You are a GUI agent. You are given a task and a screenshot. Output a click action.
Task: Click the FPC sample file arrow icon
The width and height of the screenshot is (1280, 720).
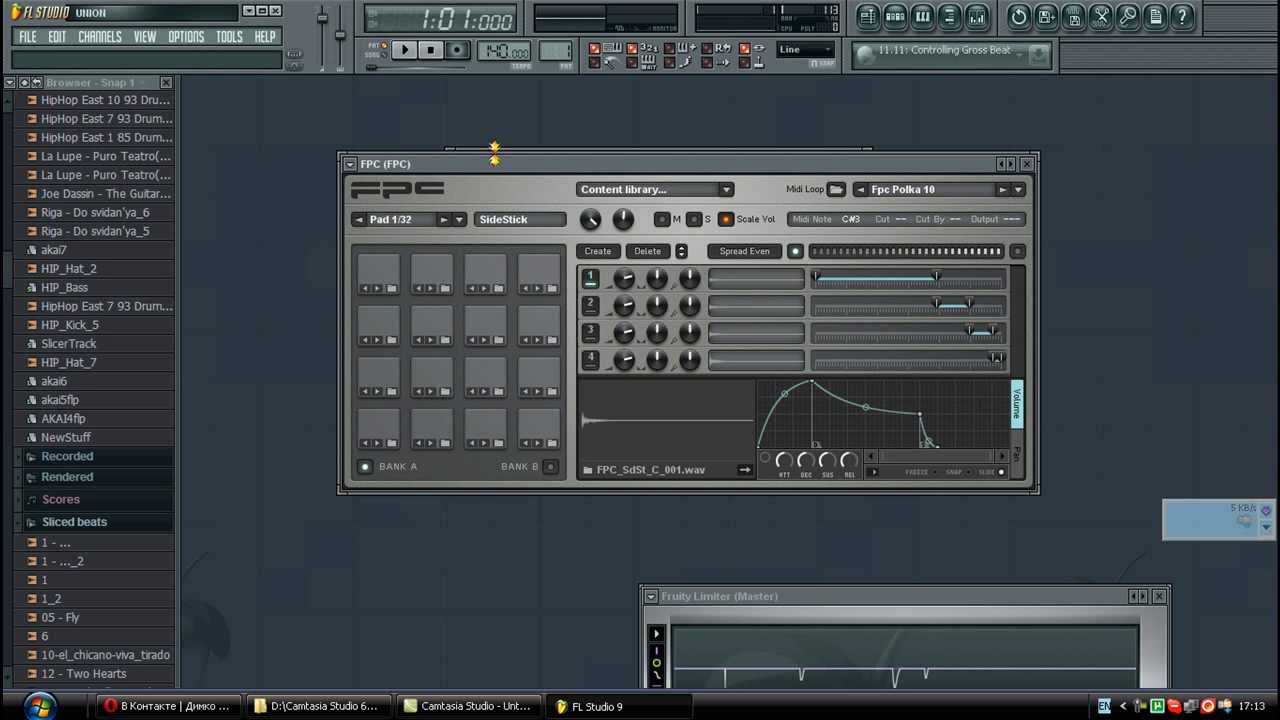click(x=744, y=470)
